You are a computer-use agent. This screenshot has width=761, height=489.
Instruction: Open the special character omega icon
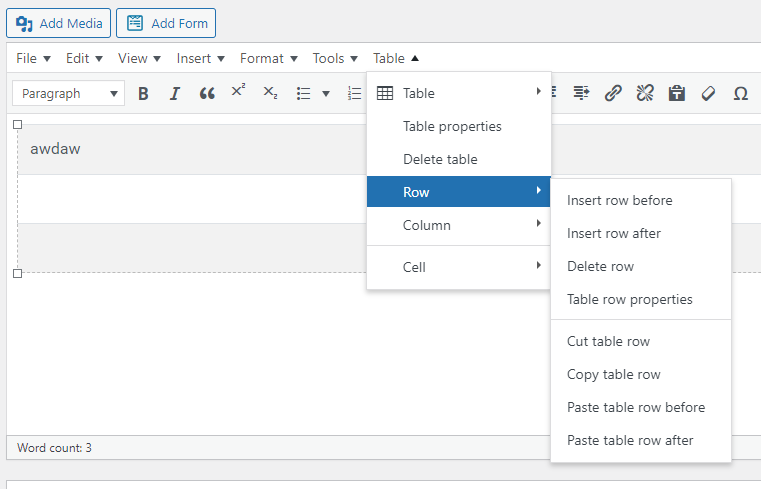pyautogui.click(x=741, y=93)
